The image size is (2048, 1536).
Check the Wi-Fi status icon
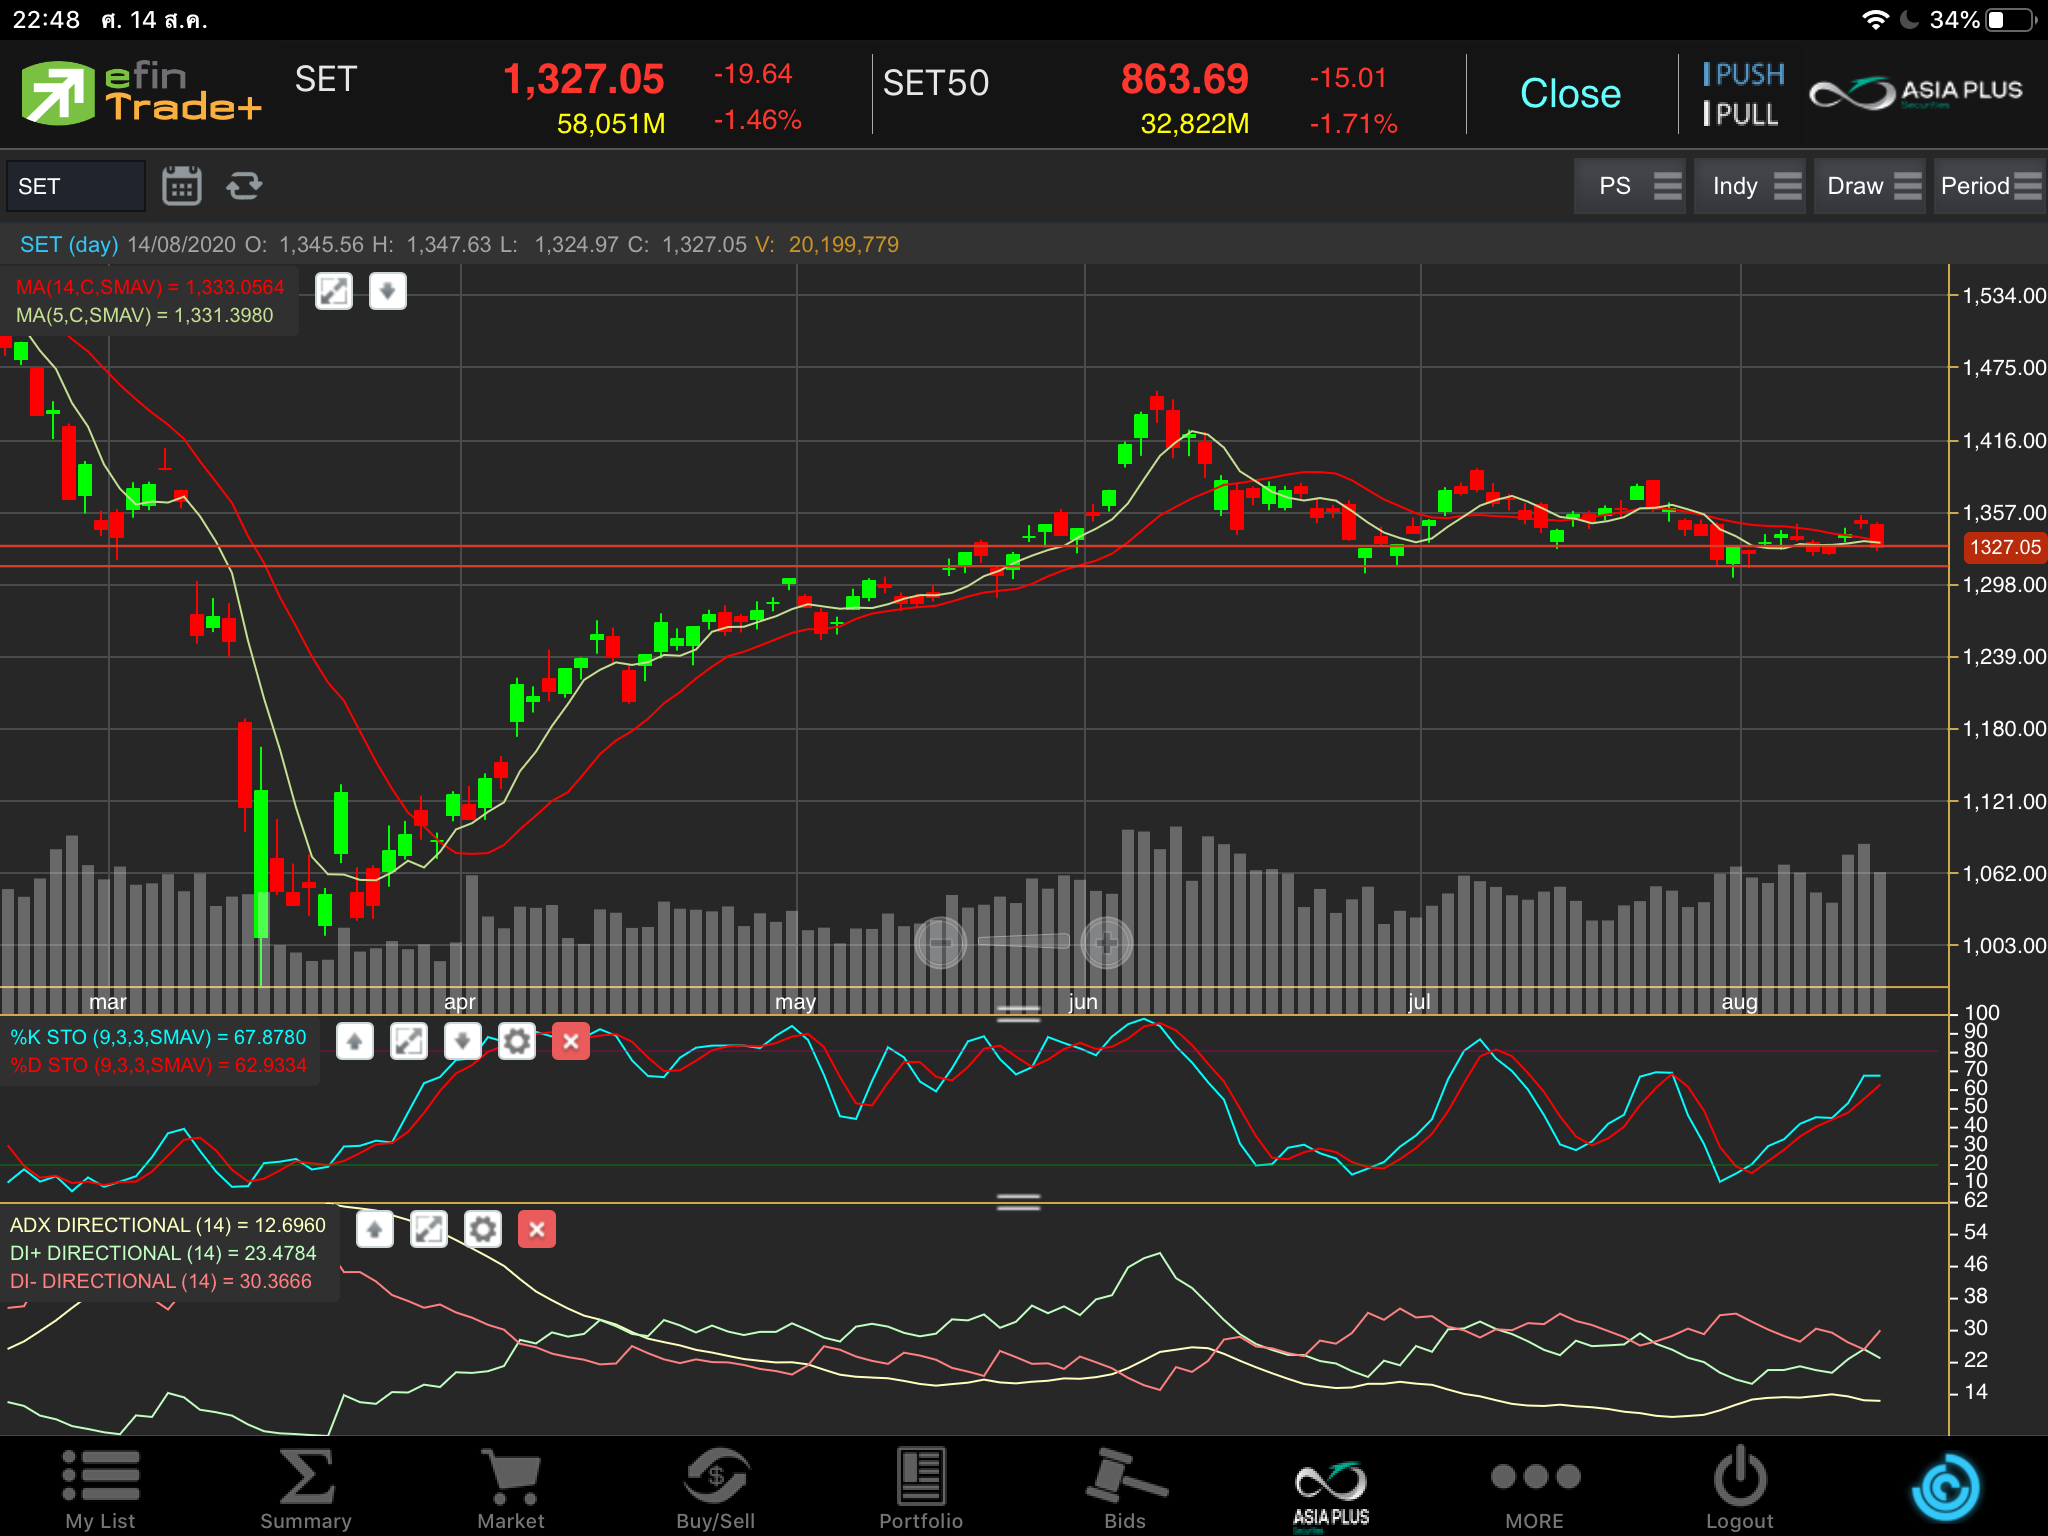click(x=1875, y=20)
